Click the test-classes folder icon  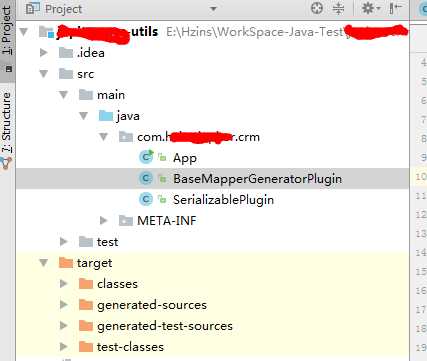coord(86,346)
